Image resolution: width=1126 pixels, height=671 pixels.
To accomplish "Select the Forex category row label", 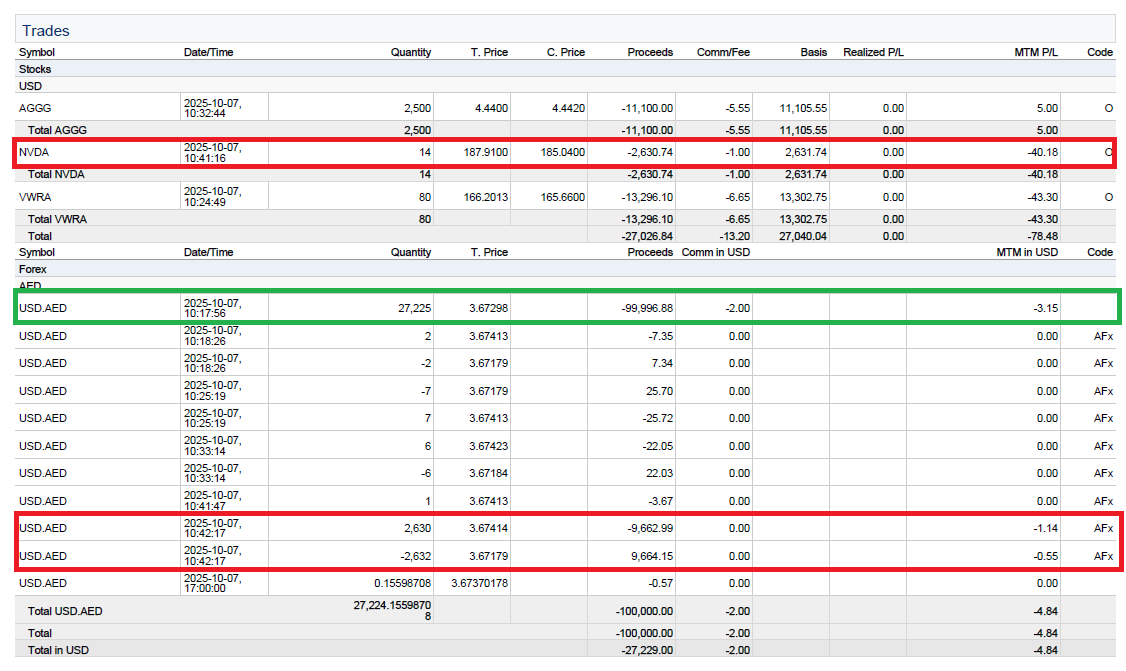I will coord(33,269).
